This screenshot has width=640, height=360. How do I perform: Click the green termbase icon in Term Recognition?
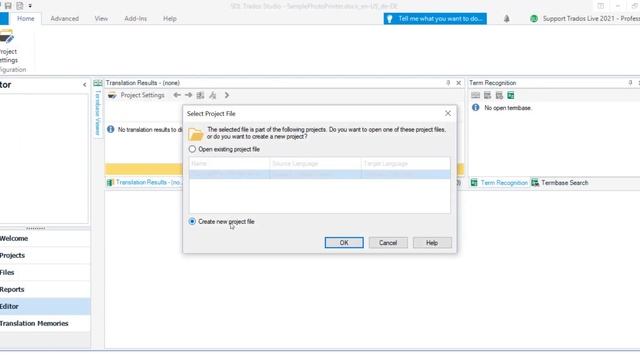click(x=511, y=96)
